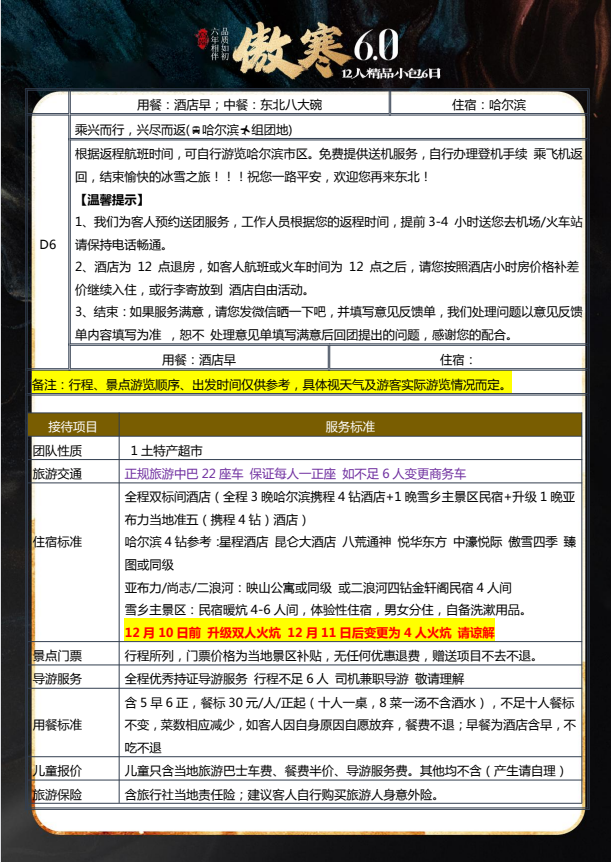Click tip 3 starting 结束：如果服务满意
This screenshot has height=862, width=611.
coord(328,323)
